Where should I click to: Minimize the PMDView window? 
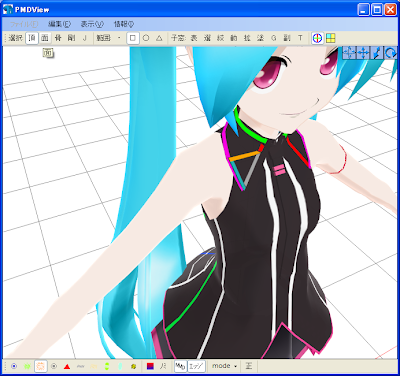coord(364,10)
